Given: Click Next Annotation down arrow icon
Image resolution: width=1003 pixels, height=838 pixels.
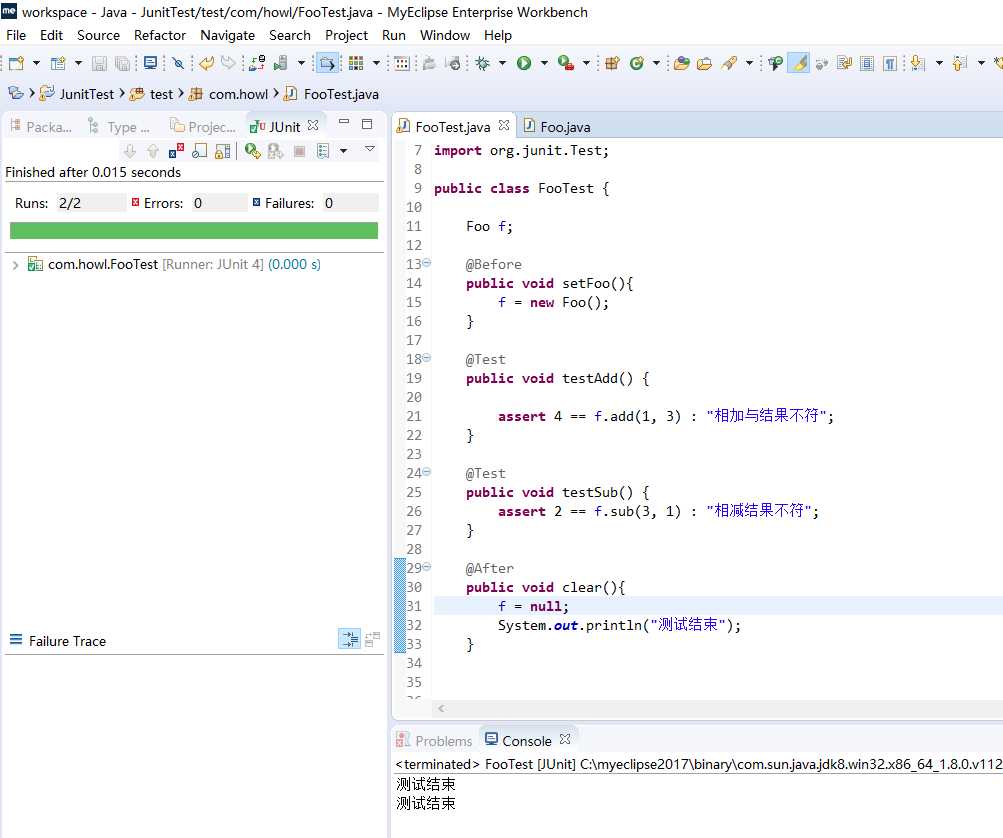Looking at the screenshot, I should click(918, 63).
